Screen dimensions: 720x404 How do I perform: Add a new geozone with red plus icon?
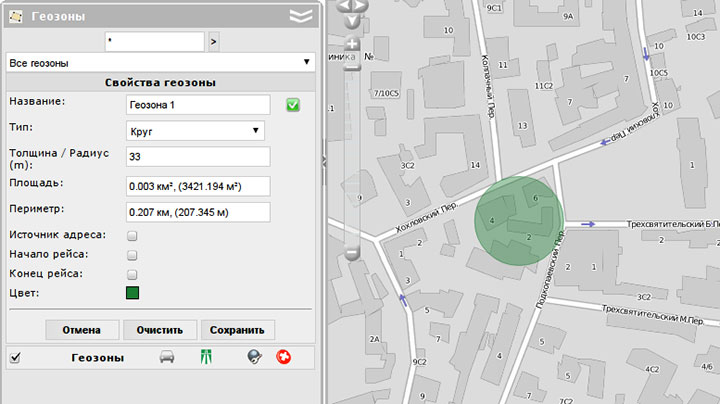click(x=283, y=357)
